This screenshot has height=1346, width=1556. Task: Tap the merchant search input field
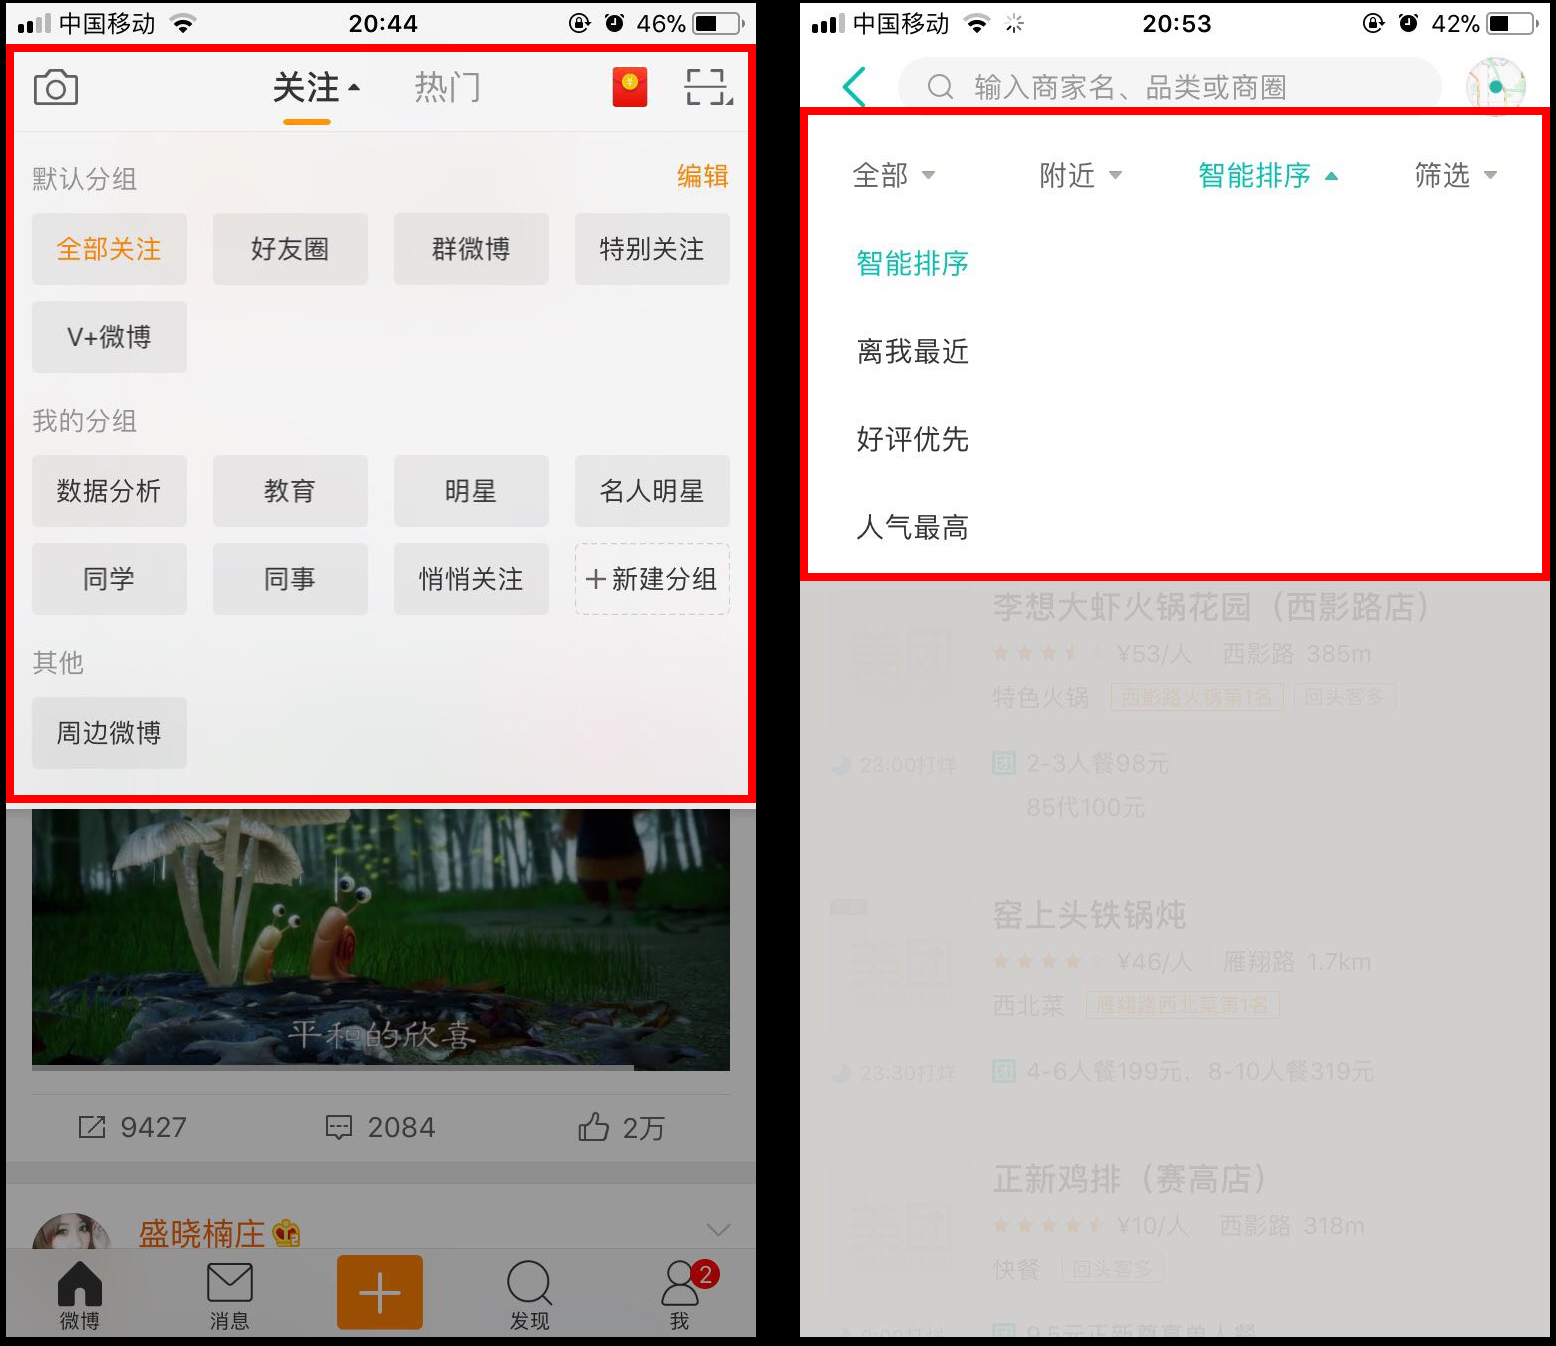[1170, 87]
